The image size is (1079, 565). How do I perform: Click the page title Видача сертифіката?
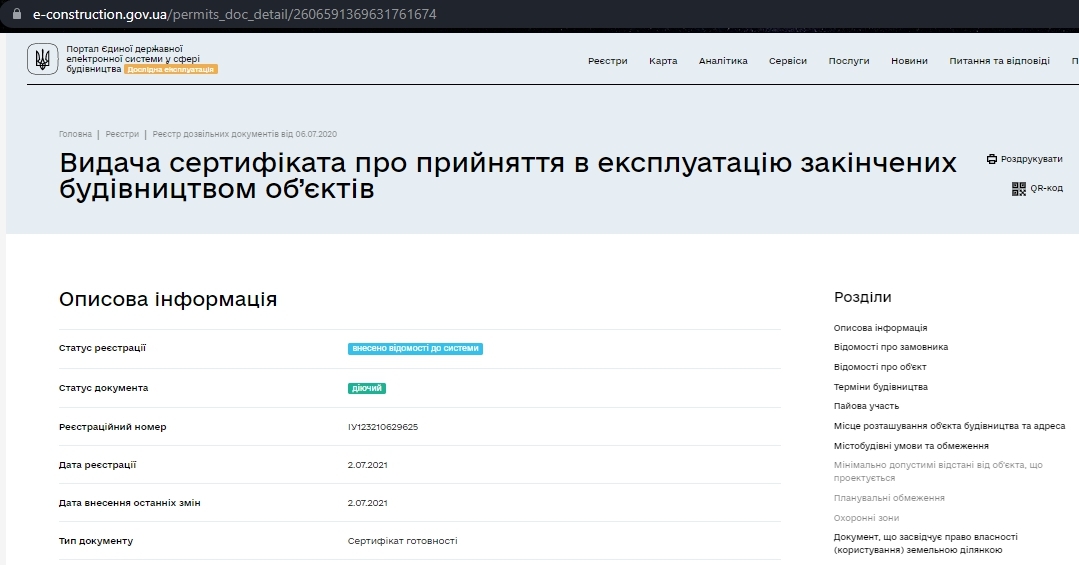508,175
